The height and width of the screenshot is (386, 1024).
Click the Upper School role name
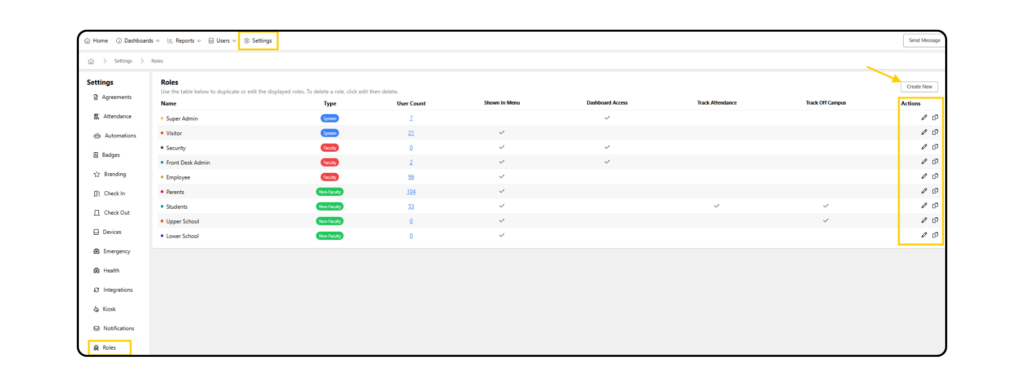point(183,221)
